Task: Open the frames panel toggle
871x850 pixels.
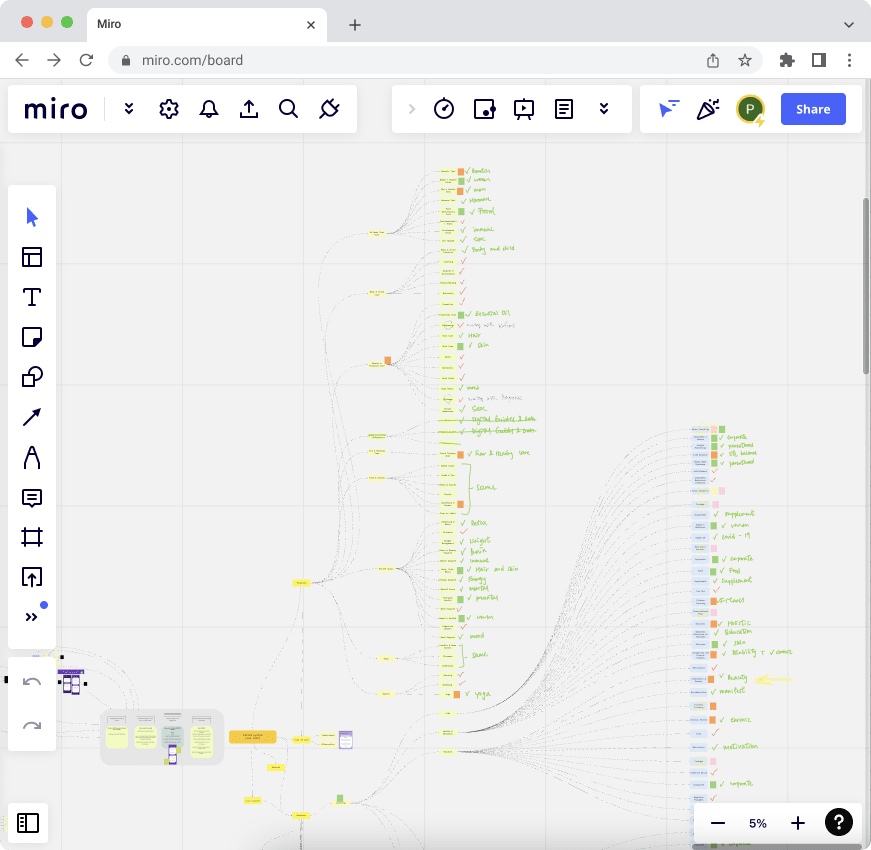Action: (28, 823)
